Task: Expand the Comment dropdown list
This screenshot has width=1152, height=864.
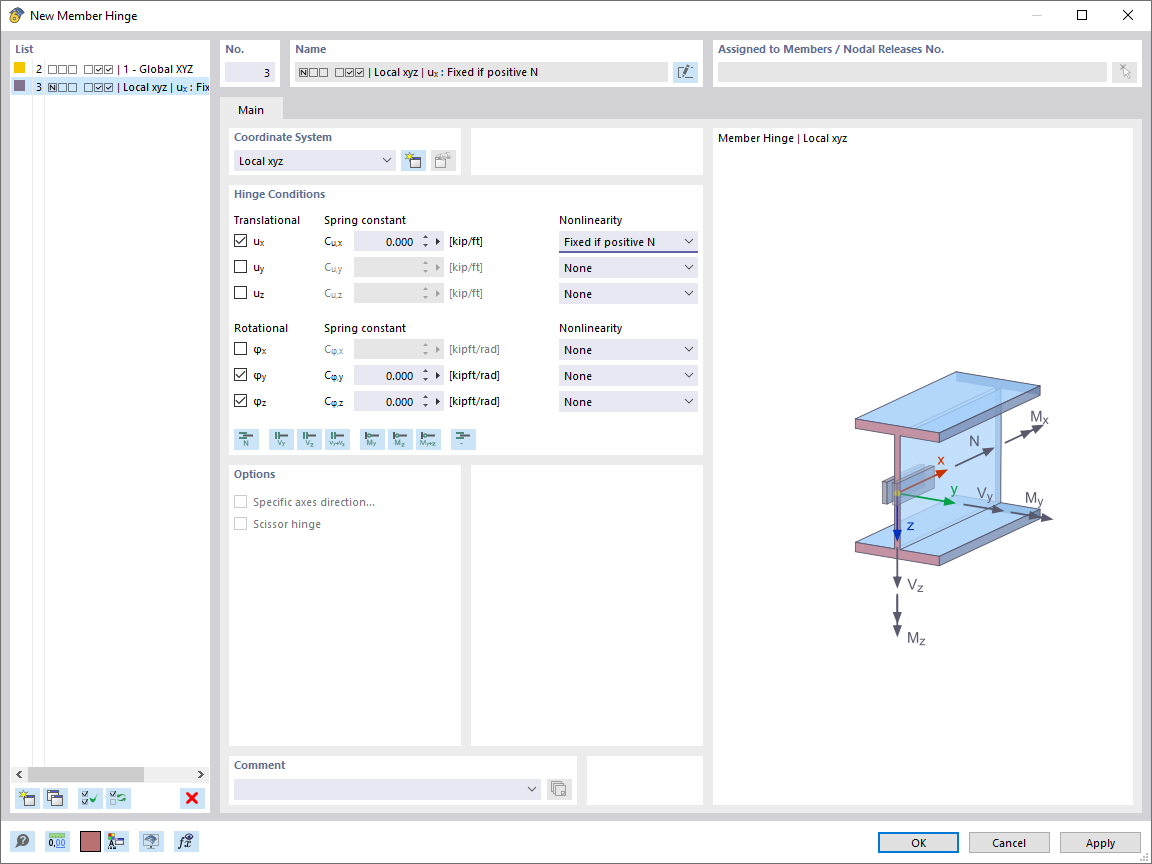Action: (x=532, y=789)
